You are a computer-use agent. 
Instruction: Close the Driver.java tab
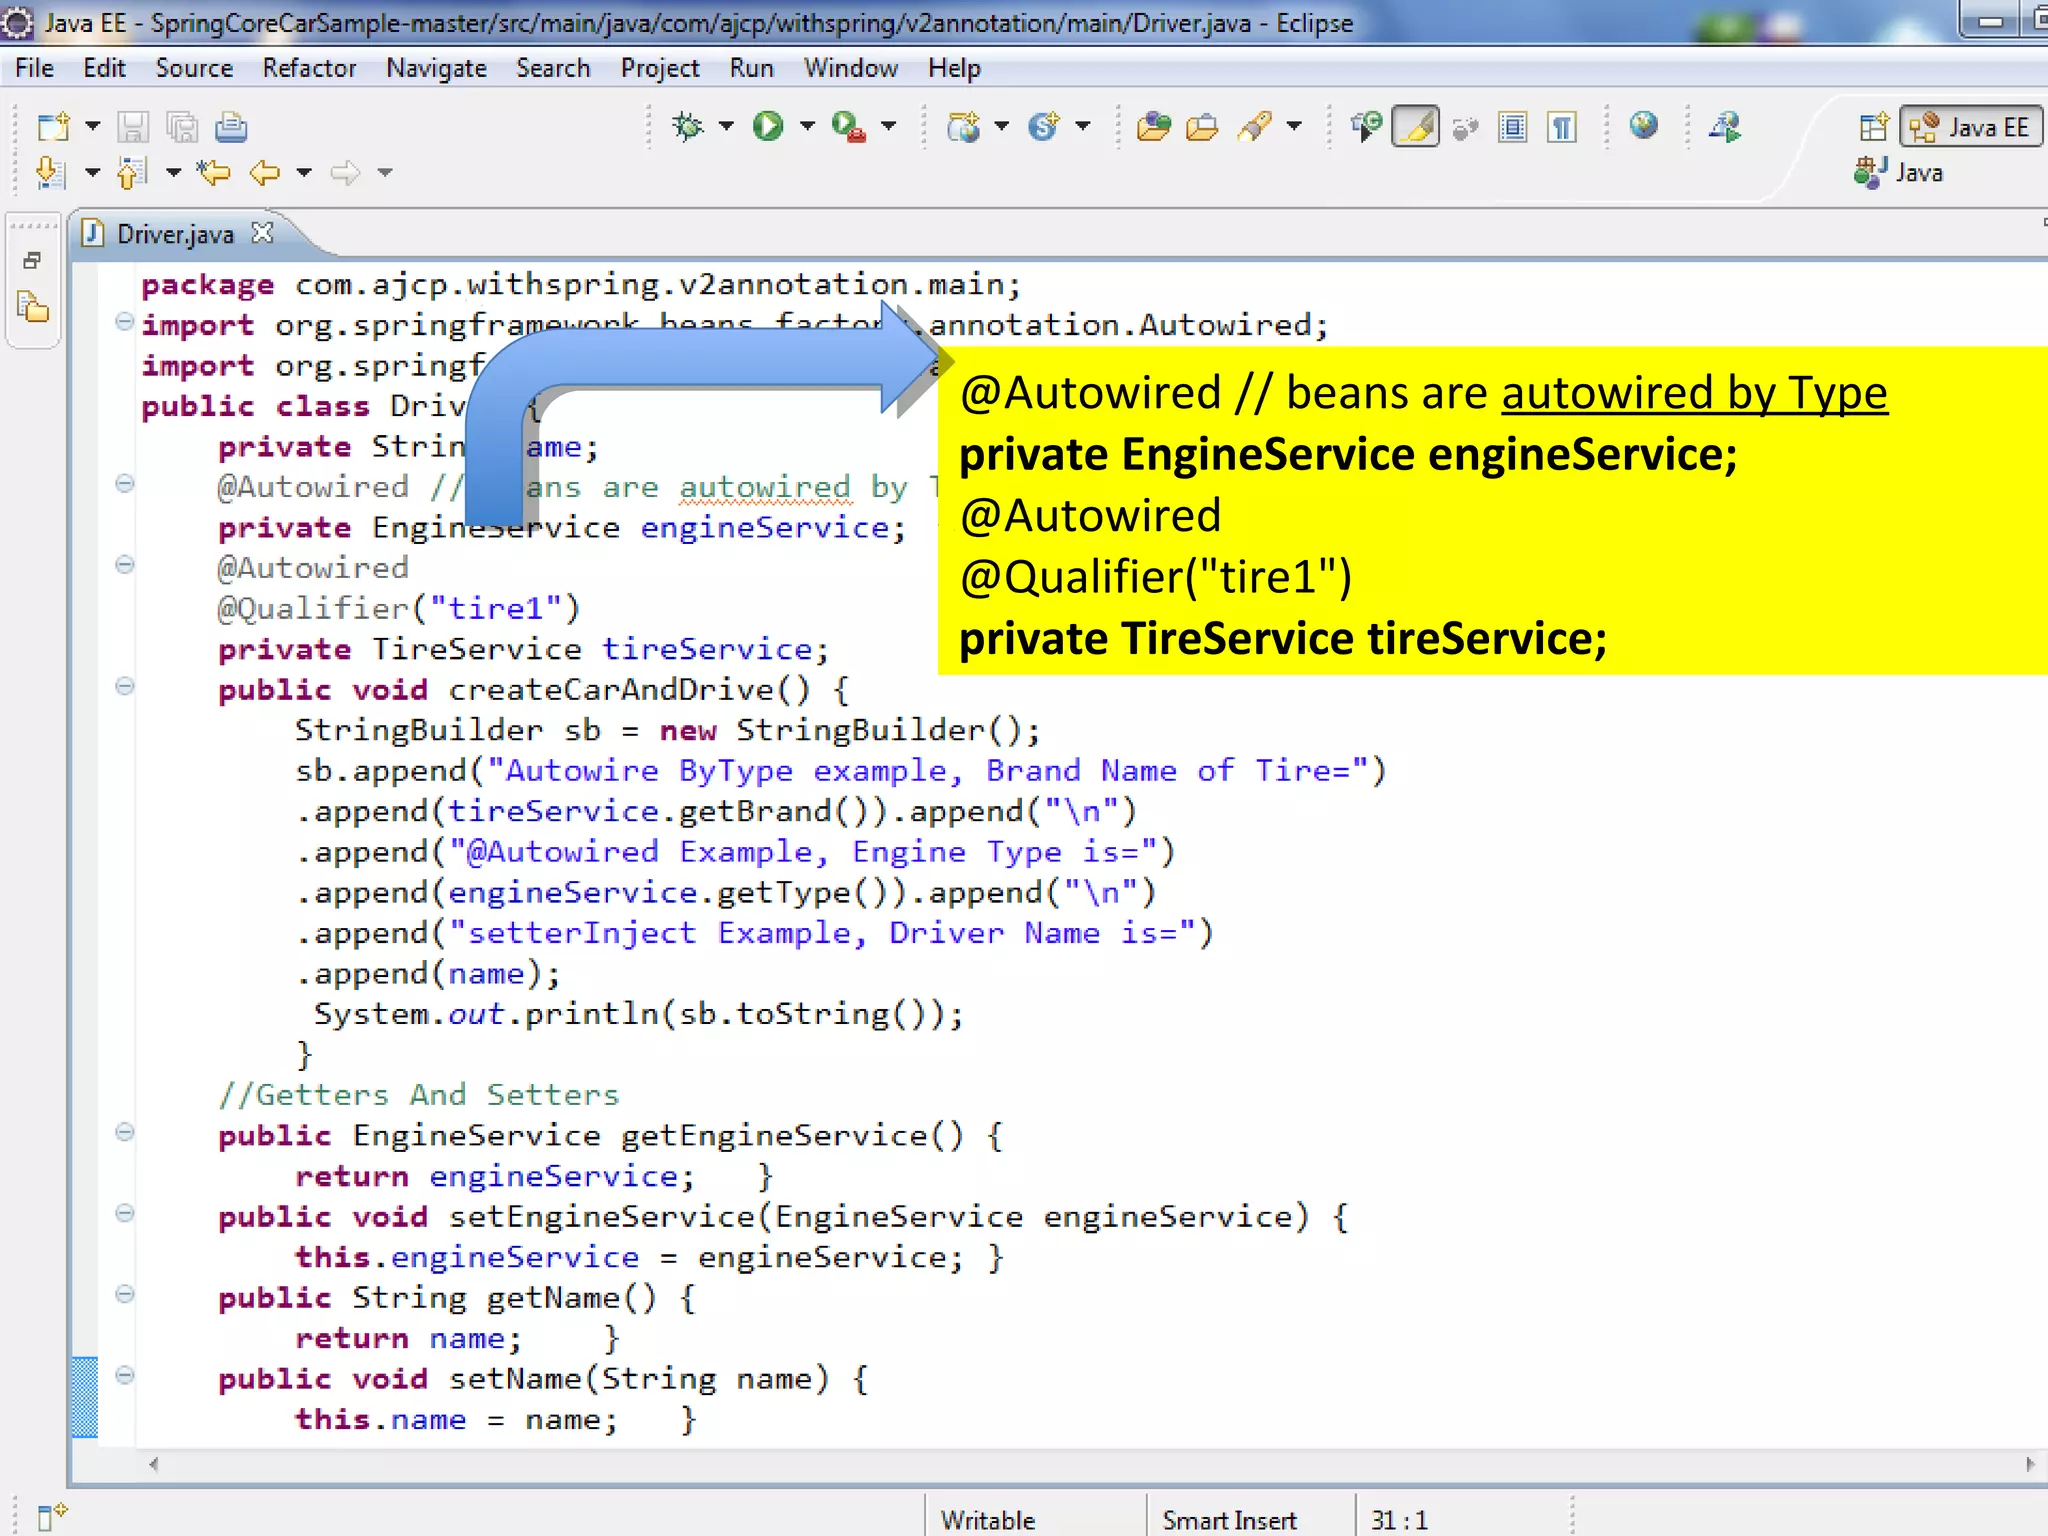pos(263,233)
